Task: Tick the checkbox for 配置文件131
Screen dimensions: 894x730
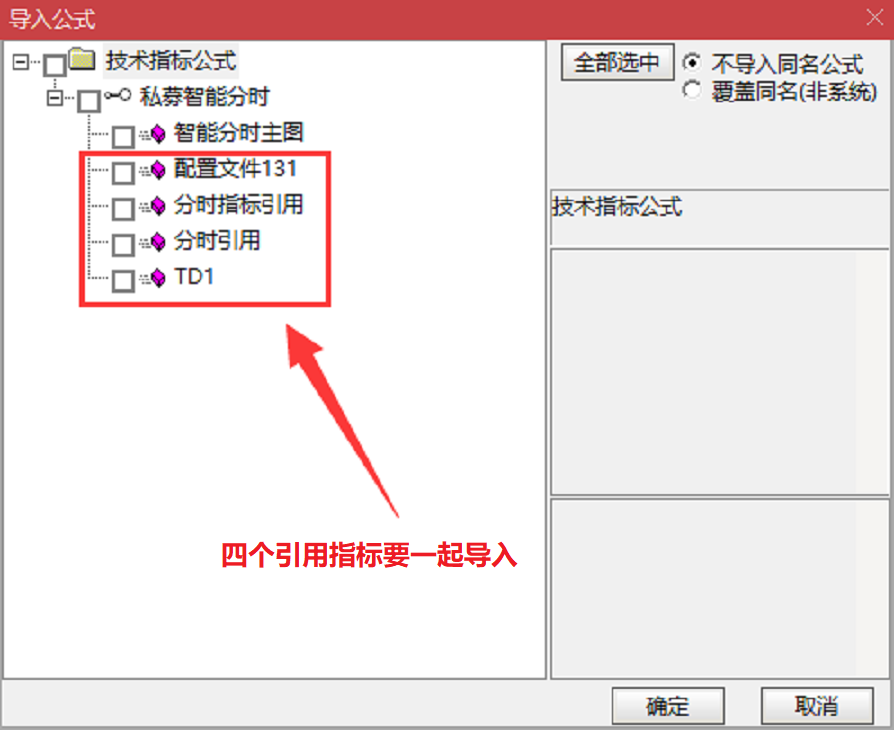Action: coord(123,173)
